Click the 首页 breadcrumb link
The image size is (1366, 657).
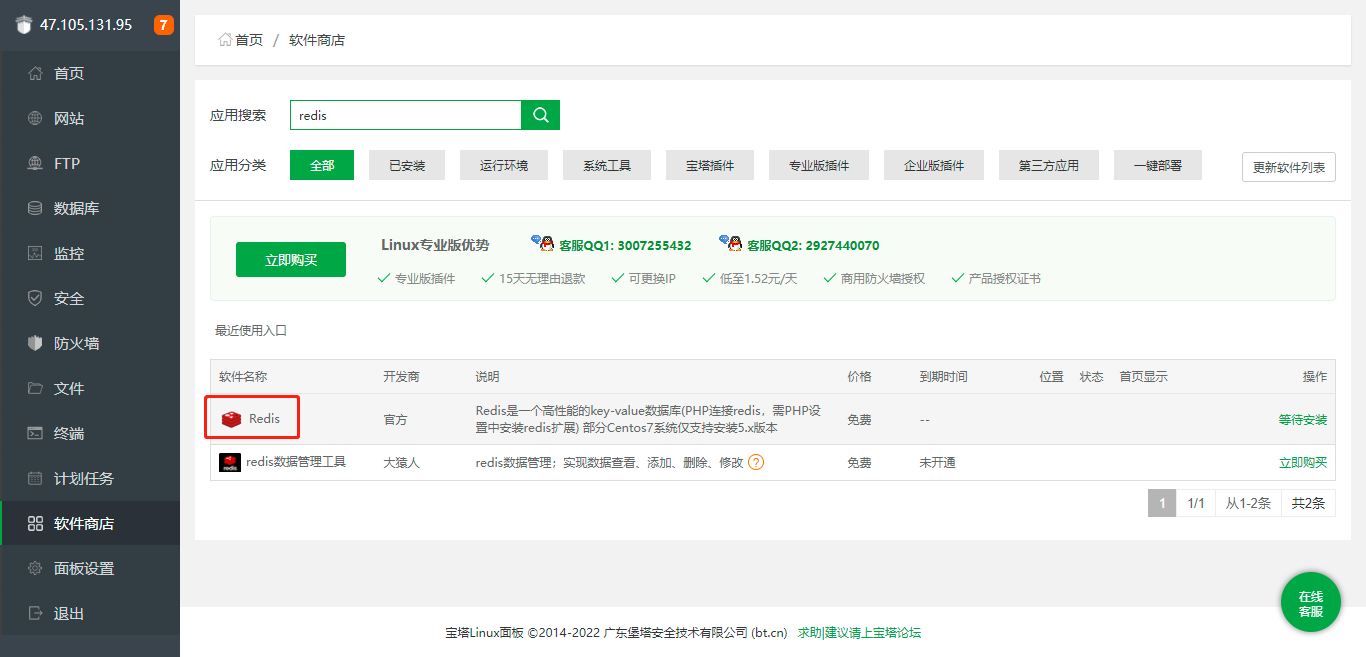point(249,40)
